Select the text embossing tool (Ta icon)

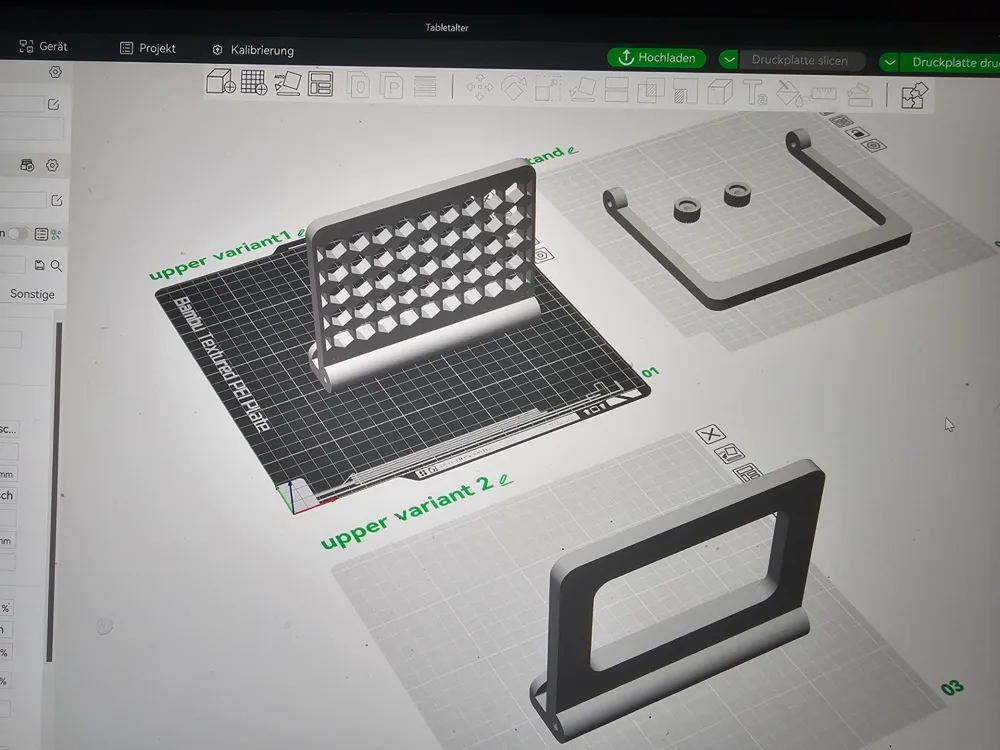[754, 94]
